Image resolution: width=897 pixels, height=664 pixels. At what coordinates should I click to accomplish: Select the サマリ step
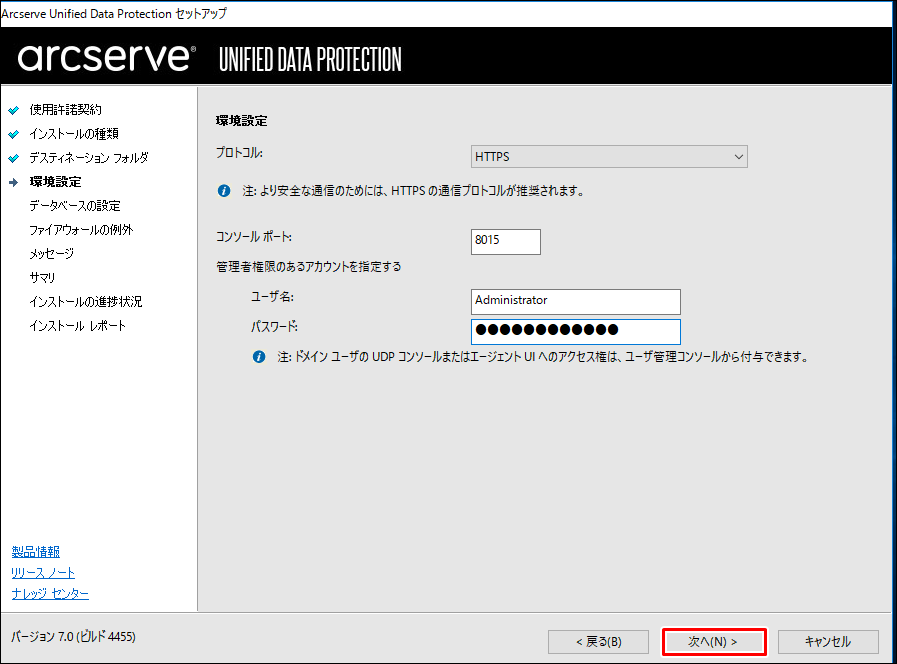click(x=42, y=278)
